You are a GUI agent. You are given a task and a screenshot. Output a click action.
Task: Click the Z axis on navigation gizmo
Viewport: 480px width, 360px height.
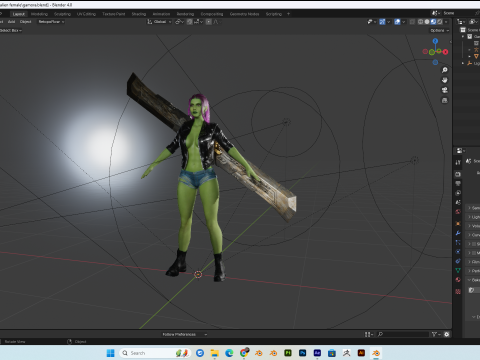click(435, 41)
